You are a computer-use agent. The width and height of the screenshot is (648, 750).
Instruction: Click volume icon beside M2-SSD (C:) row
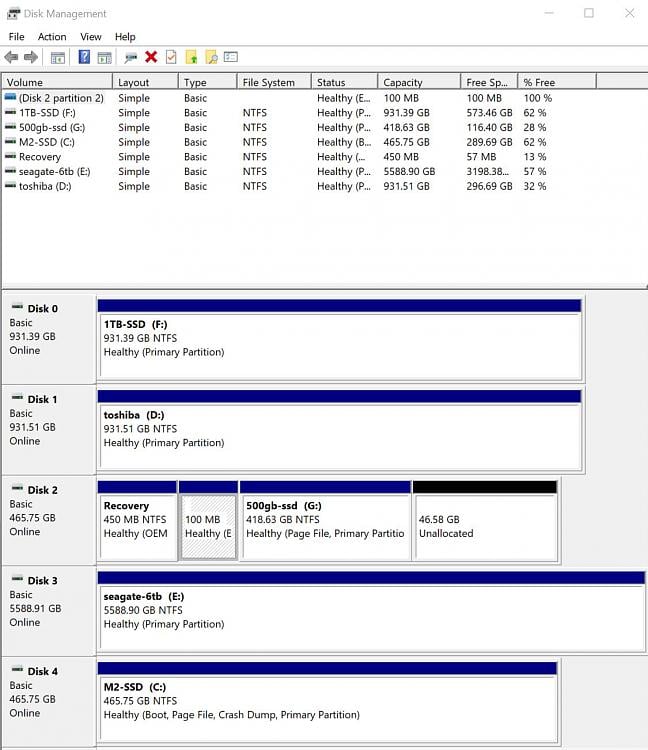coord(11,142)
